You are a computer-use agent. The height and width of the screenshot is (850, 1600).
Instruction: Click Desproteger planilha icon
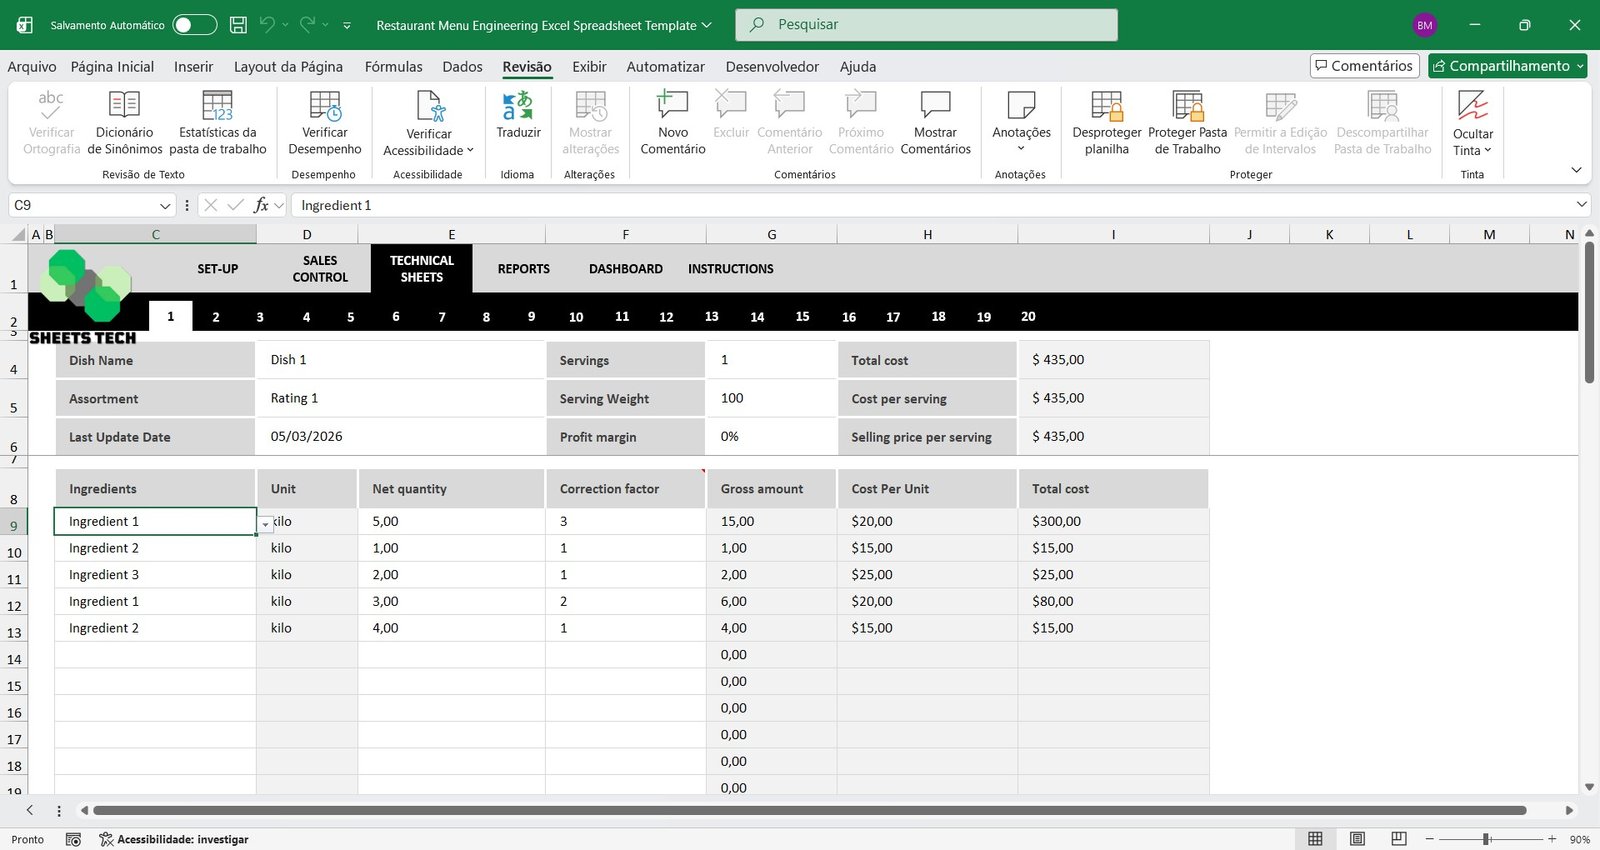(1106, 106)
